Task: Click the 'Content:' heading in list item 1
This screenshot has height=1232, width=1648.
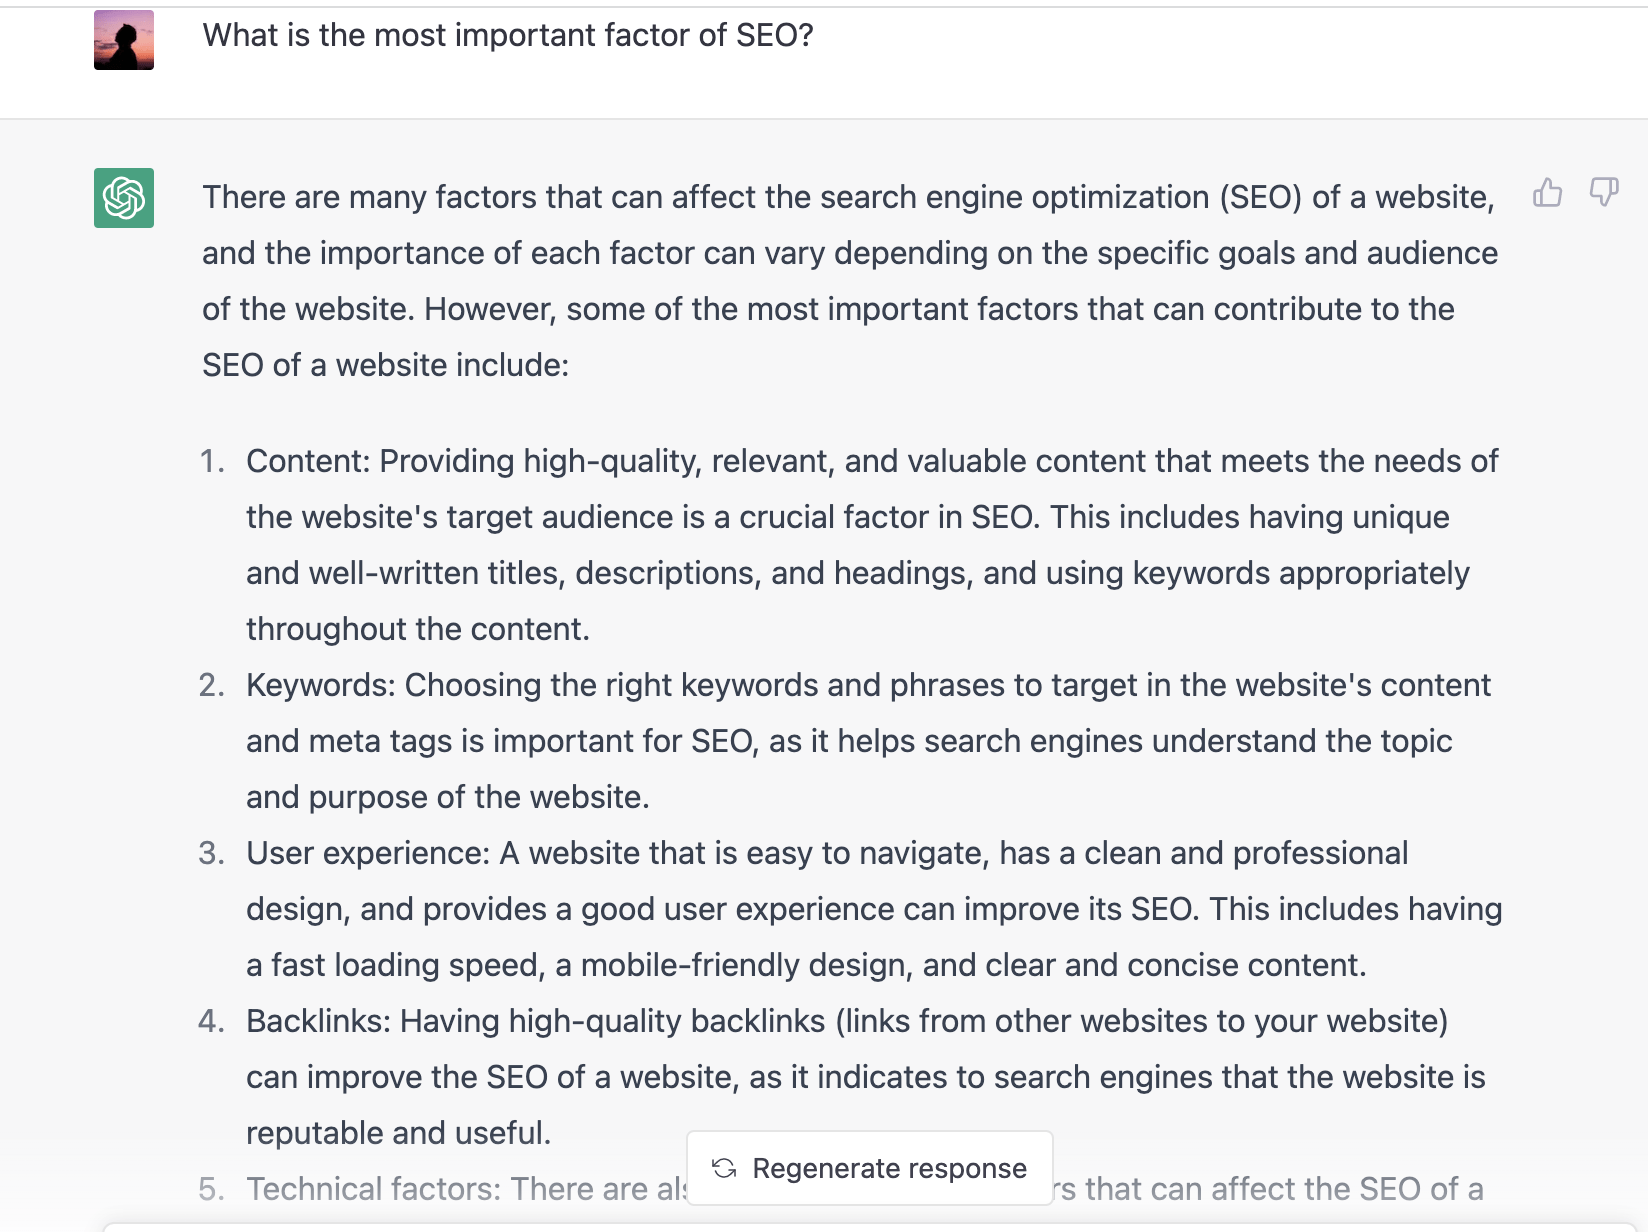Action: (308, 461)
